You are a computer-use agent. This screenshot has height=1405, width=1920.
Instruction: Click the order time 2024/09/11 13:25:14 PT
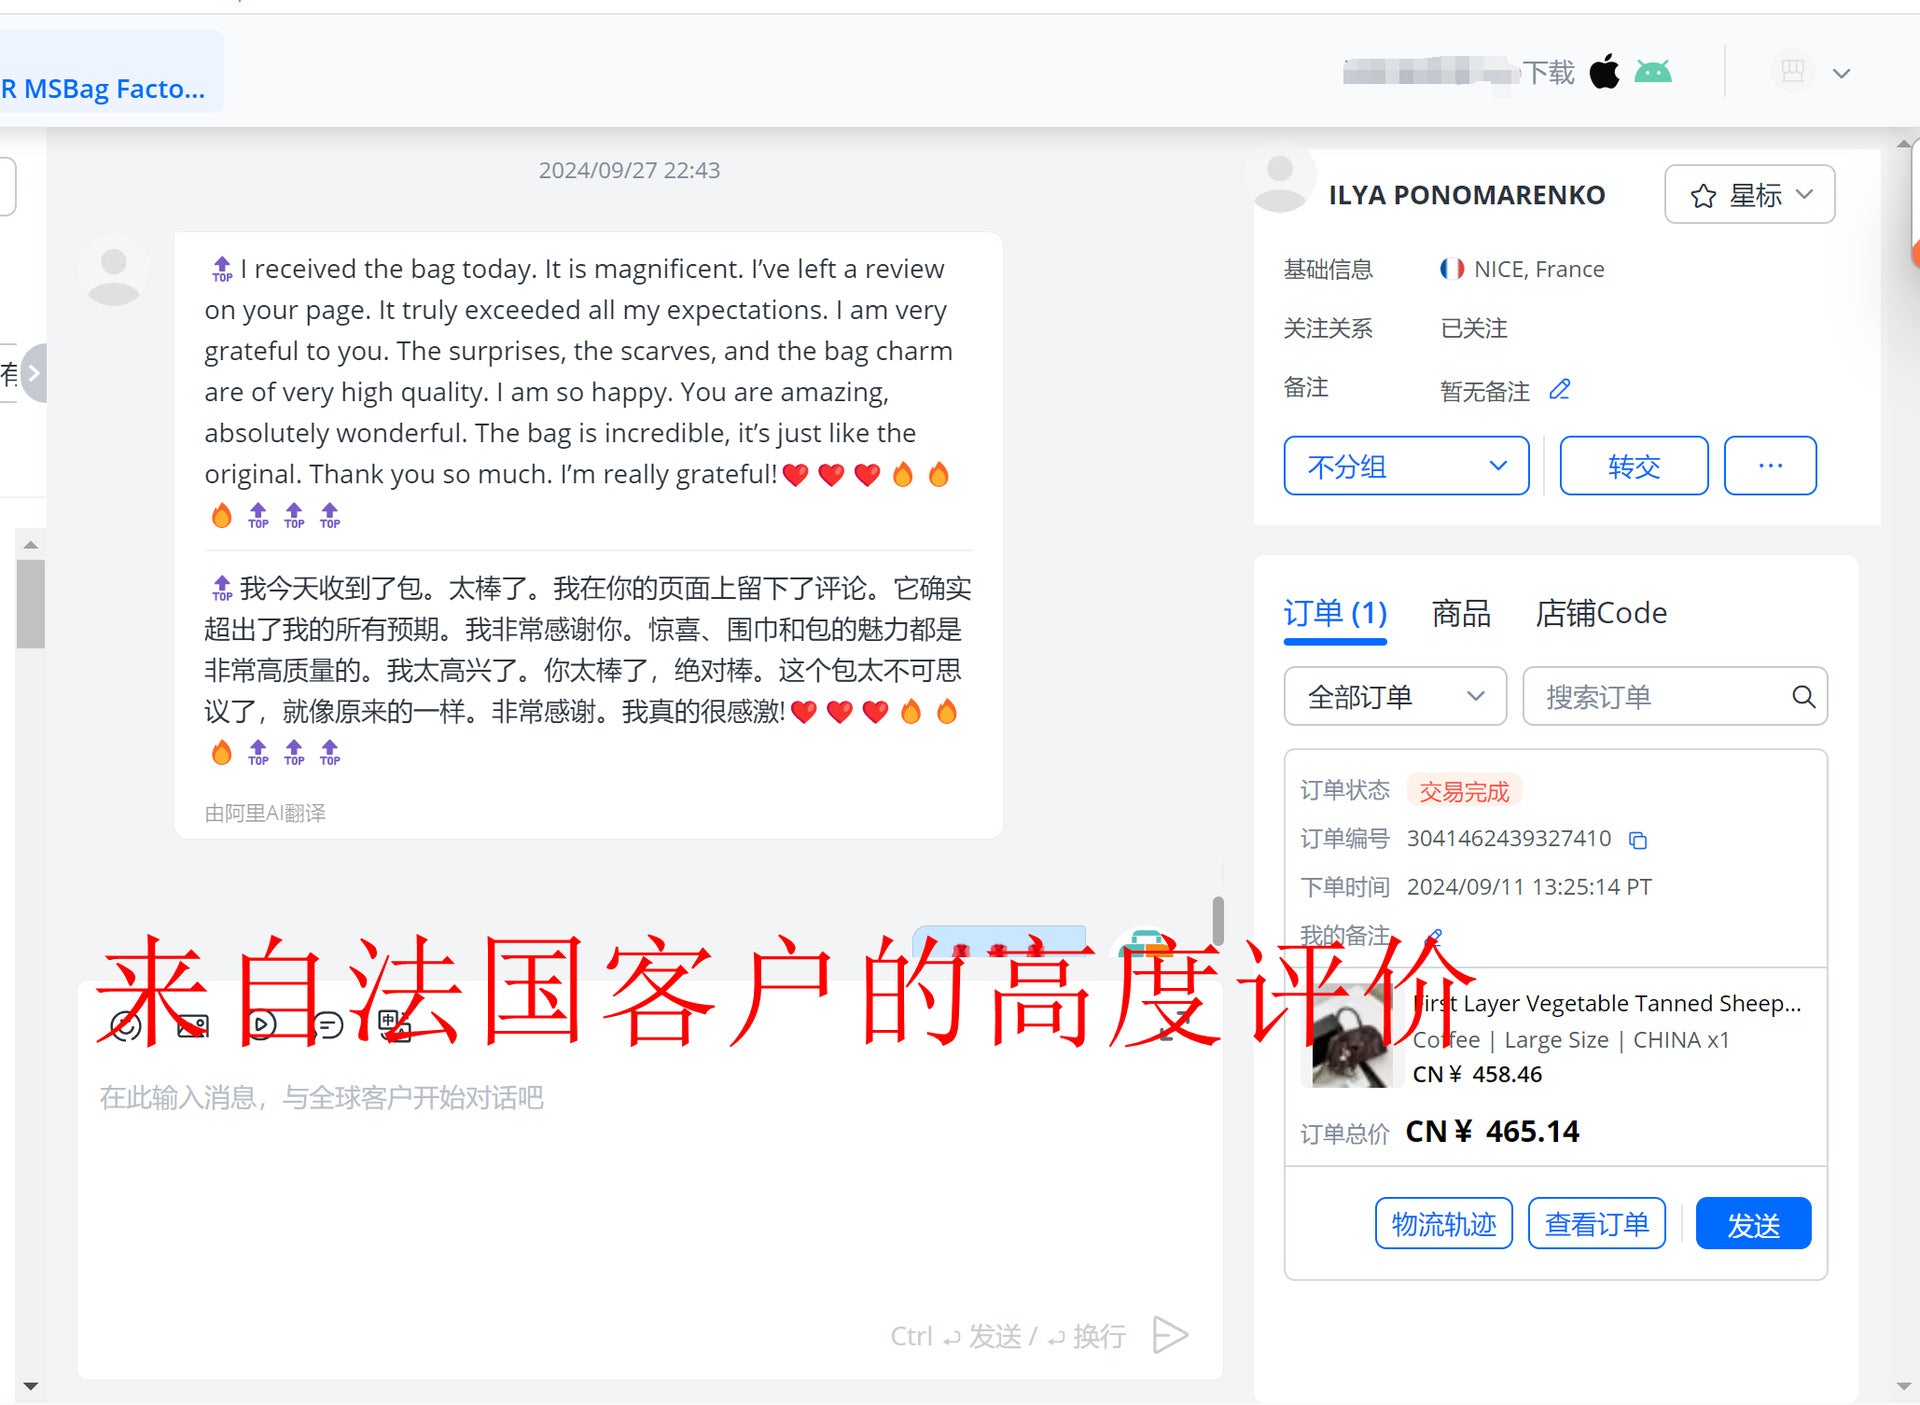pyautogui.click(x=1529, y=887)
